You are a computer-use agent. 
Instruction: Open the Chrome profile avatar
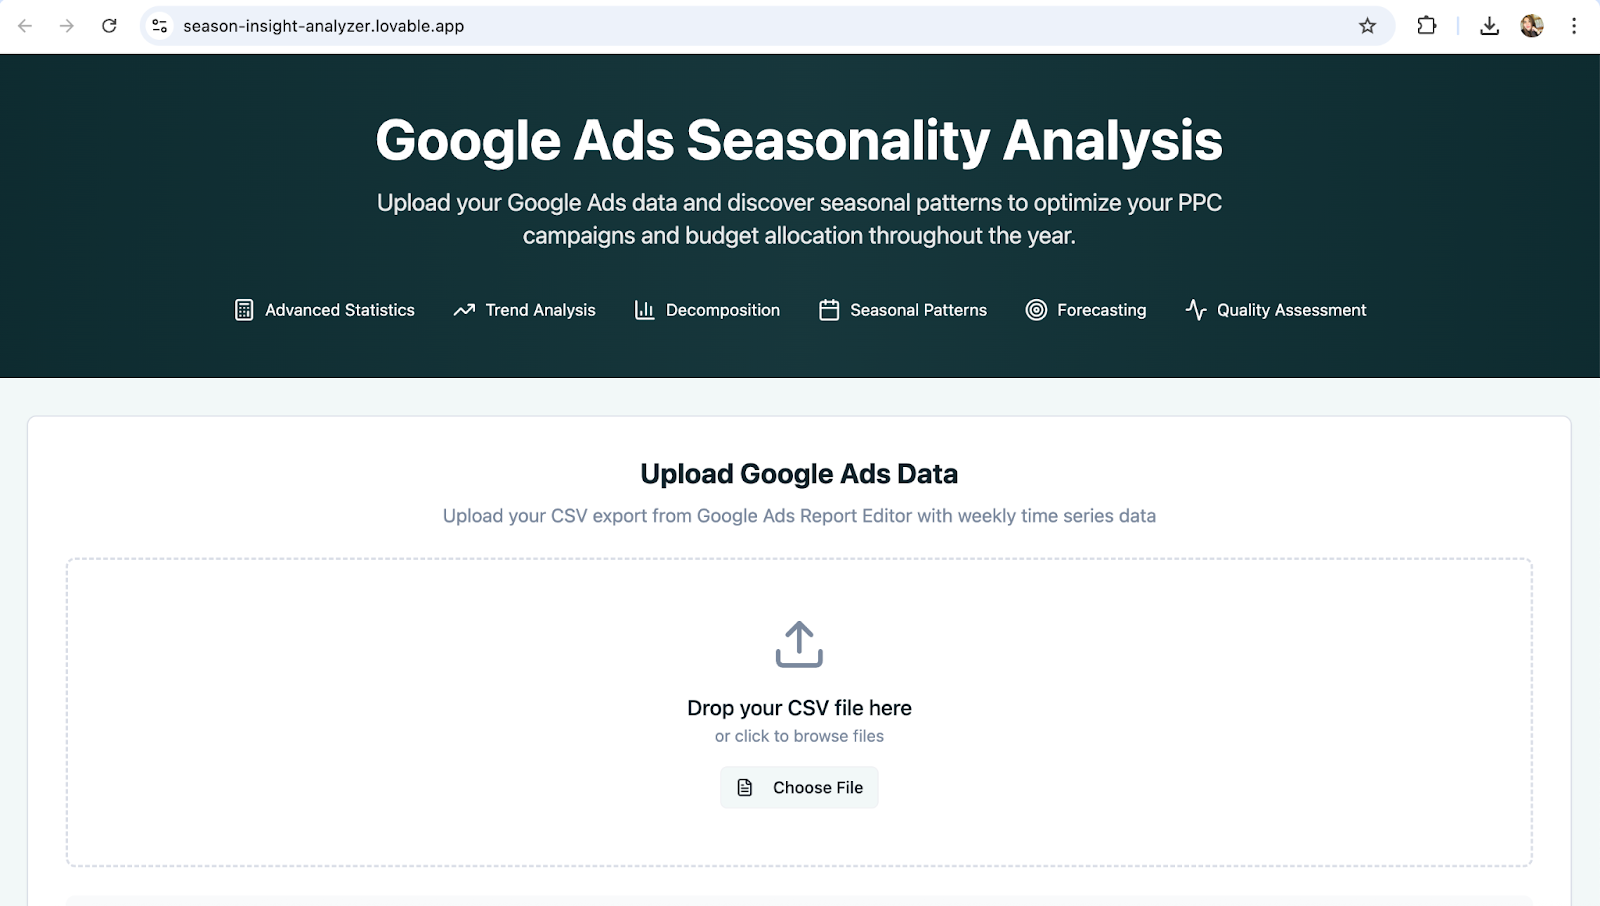click(1532, 26)
